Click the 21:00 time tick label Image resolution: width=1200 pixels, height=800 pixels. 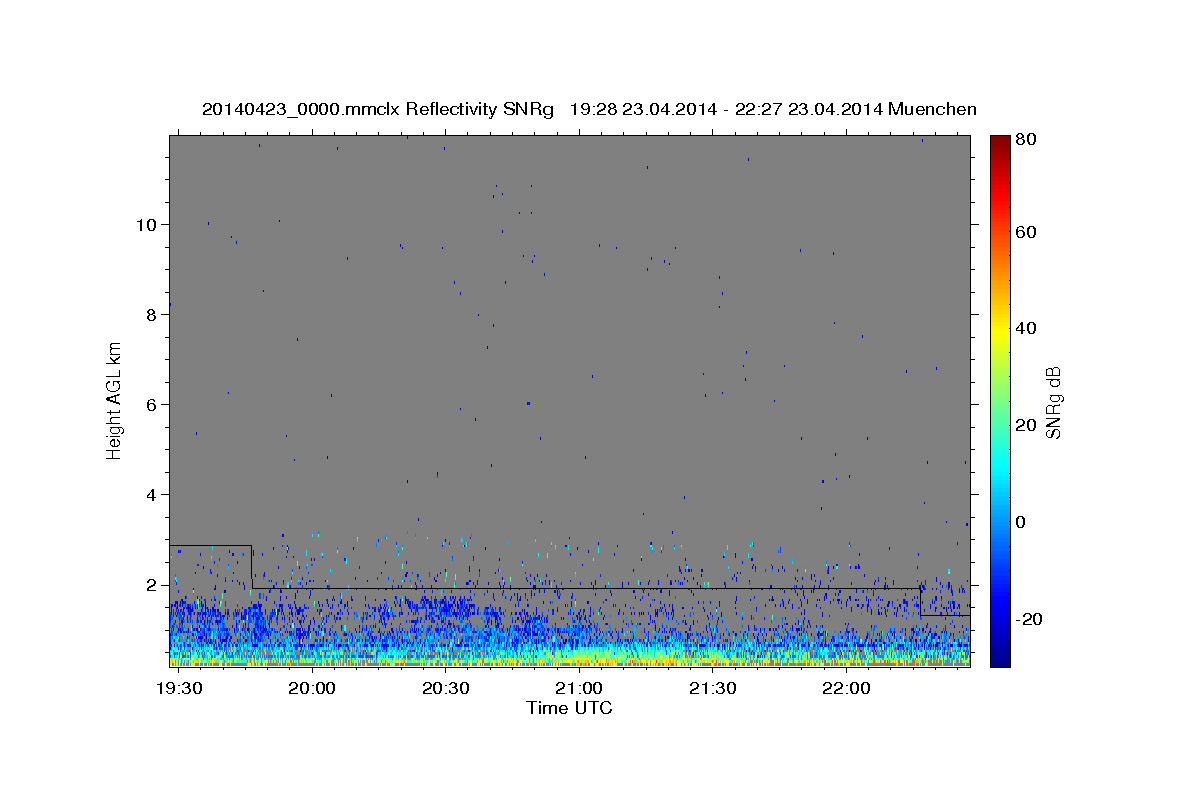(x=580, y=688)
